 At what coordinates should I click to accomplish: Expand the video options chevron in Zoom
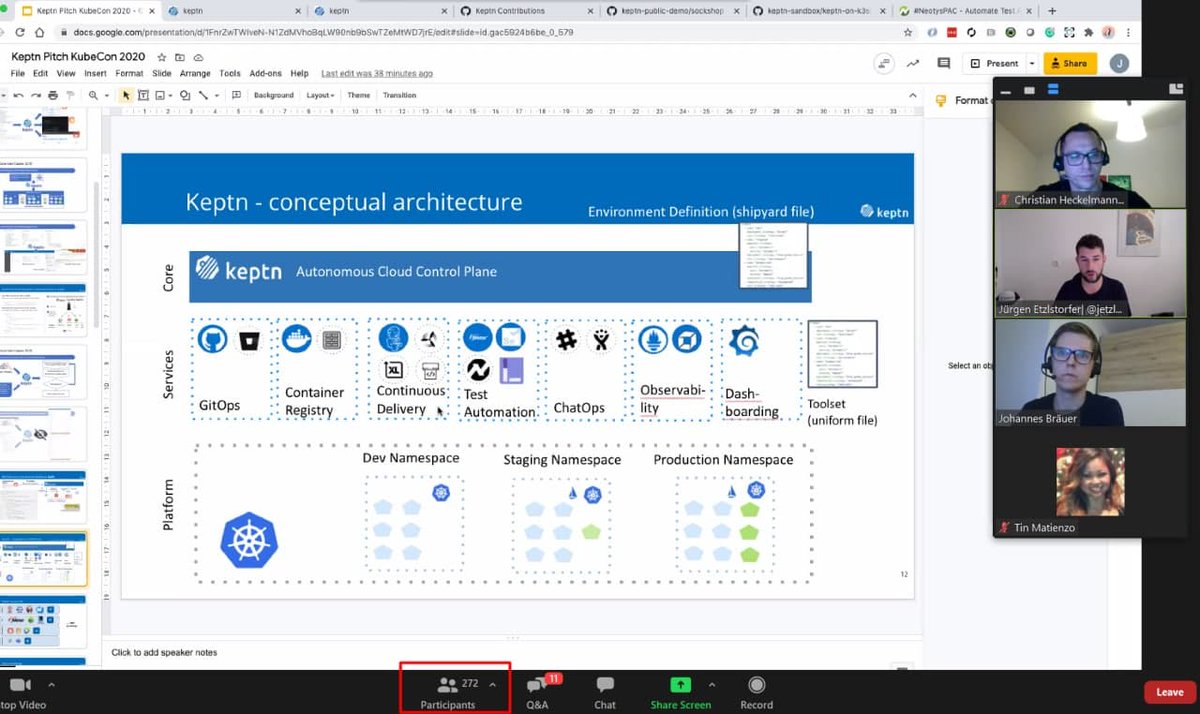tap(51, 685)
